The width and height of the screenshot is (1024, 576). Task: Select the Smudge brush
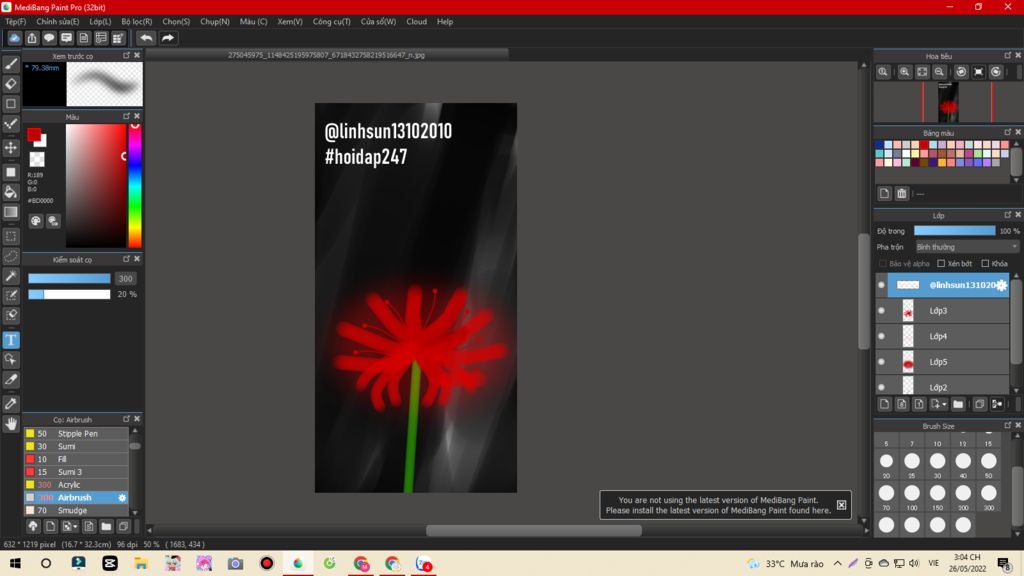pyautogui.click(x=76, y=510)
